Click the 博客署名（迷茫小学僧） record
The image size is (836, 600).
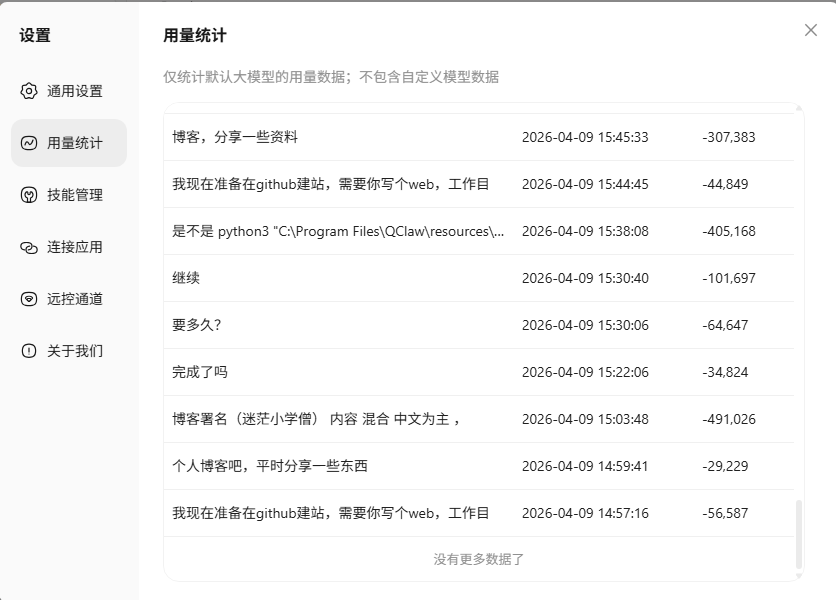point(316,419)
